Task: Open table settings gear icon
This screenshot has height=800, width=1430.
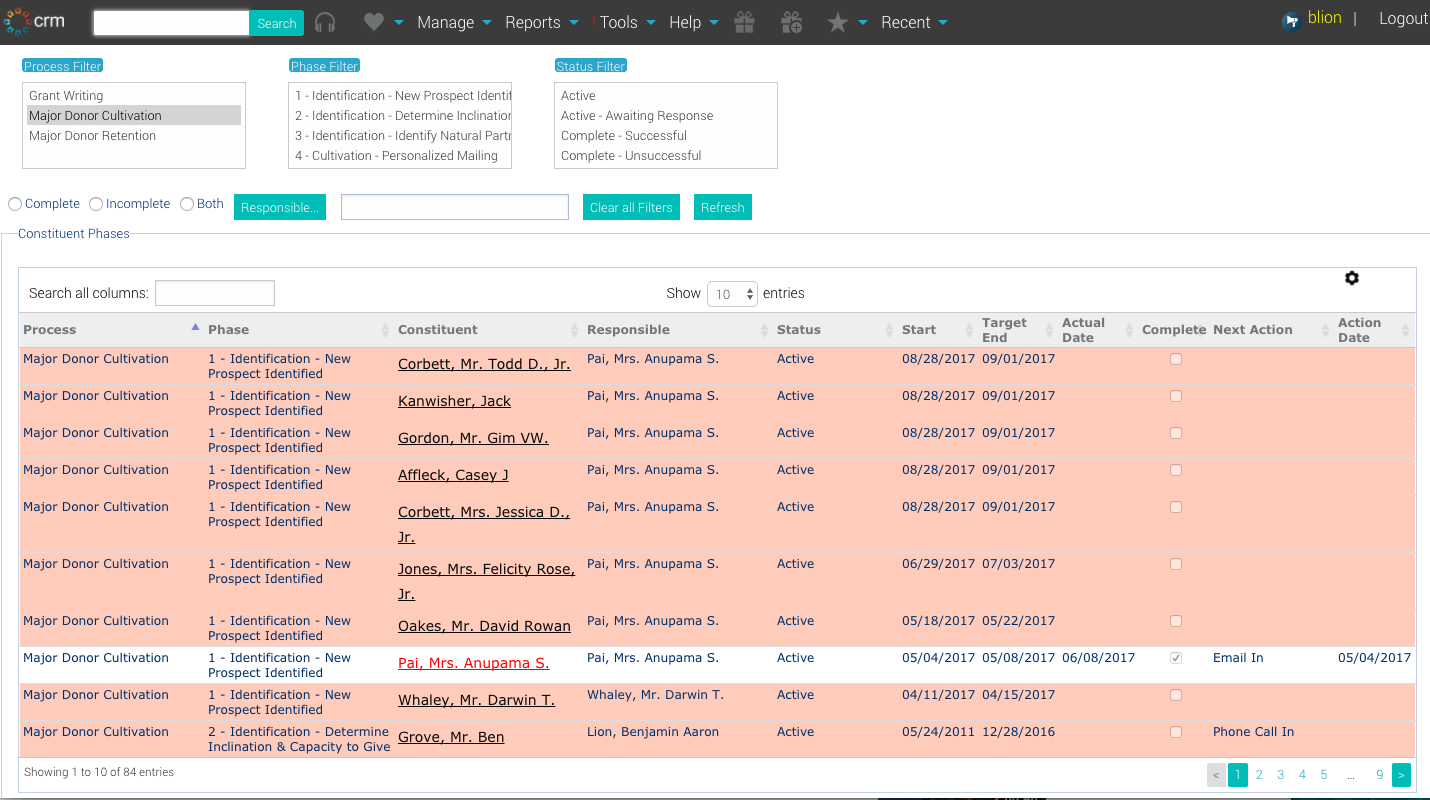Action: pyautogui.click(x=1352, y=278)
